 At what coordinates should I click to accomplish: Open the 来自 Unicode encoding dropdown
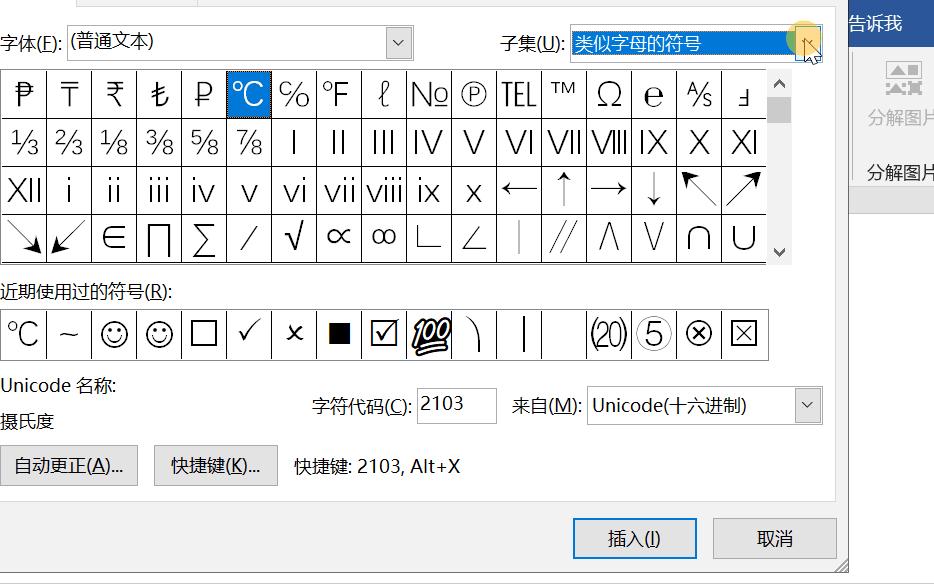click(x=806, y=405)
